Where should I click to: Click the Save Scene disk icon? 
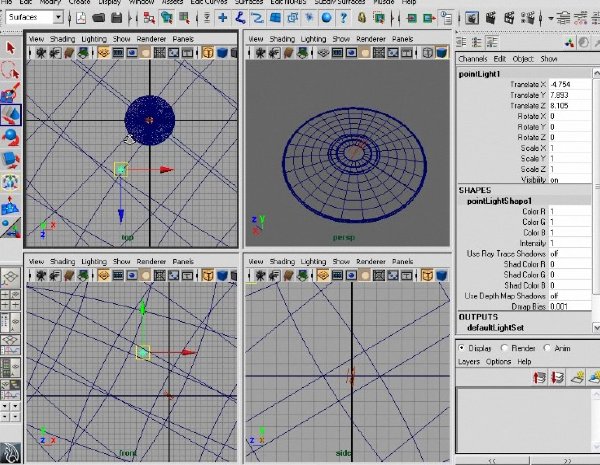pos(117,18)
